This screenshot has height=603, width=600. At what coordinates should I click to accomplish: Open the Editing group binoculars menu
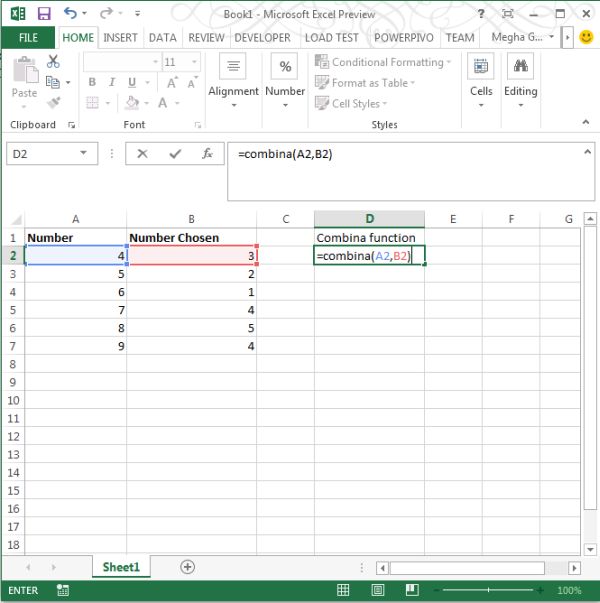(x=520, y=81)
